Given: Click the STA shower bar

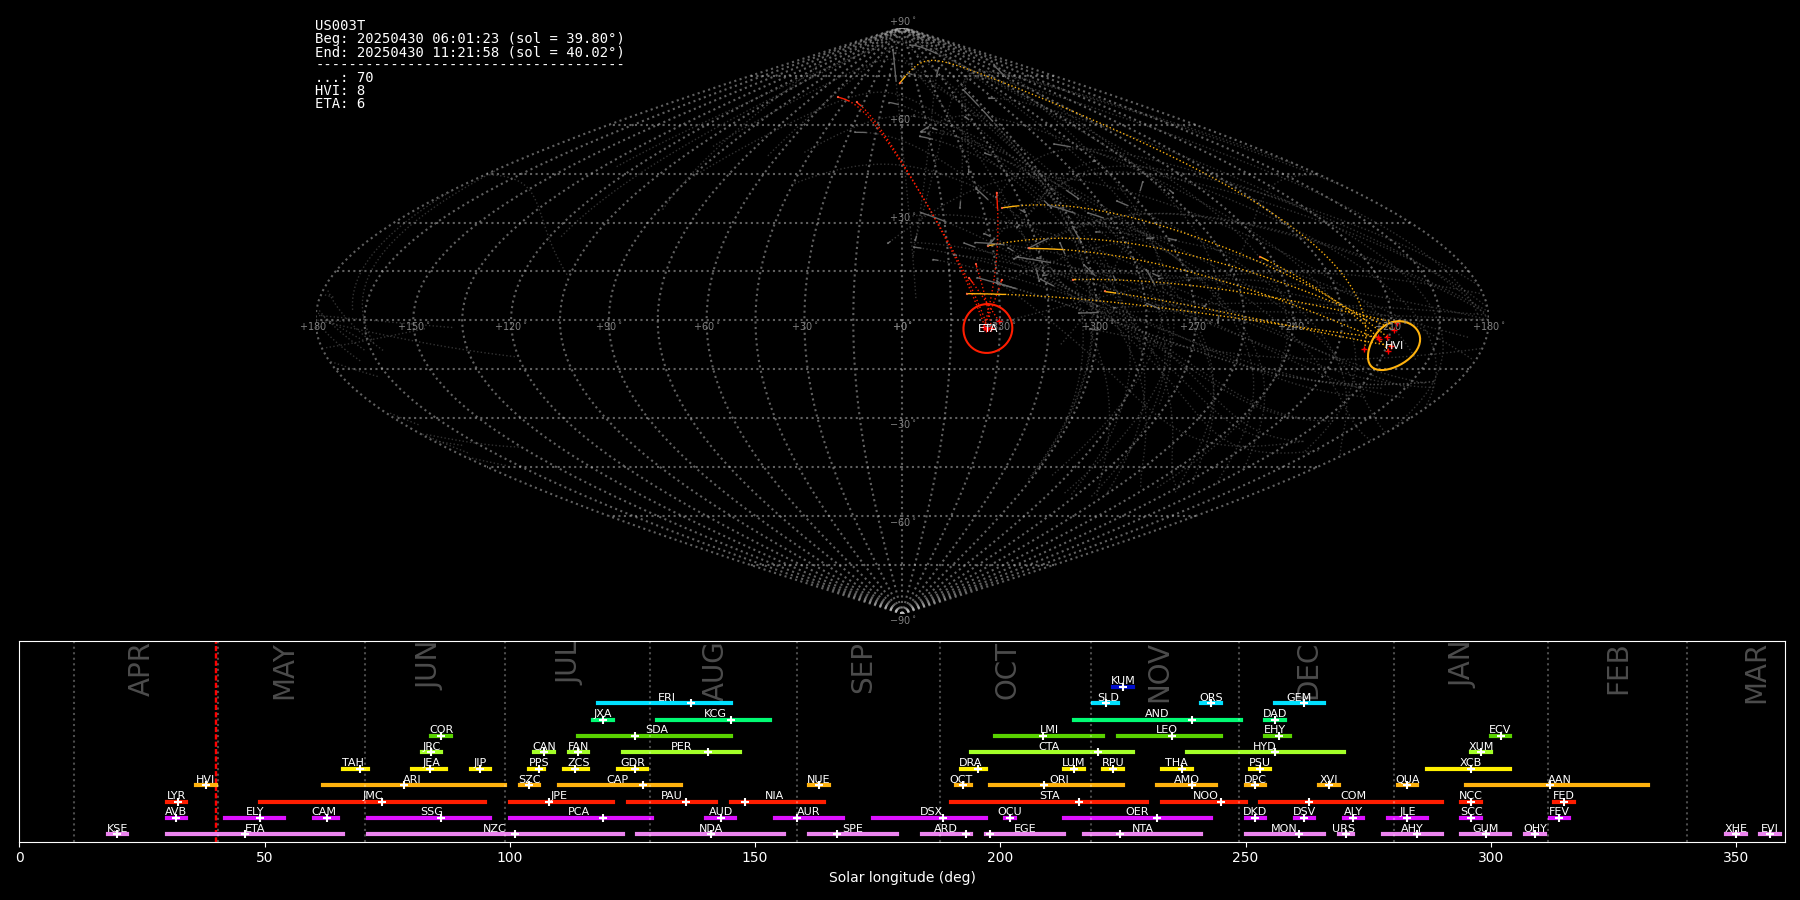Looking at the screenshot, I should coord(1049,802).
